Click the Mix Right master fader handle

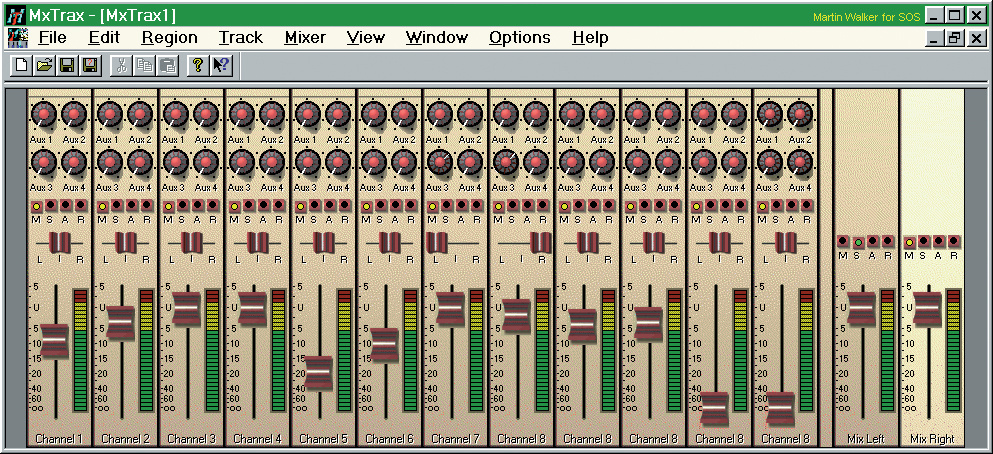925,308
